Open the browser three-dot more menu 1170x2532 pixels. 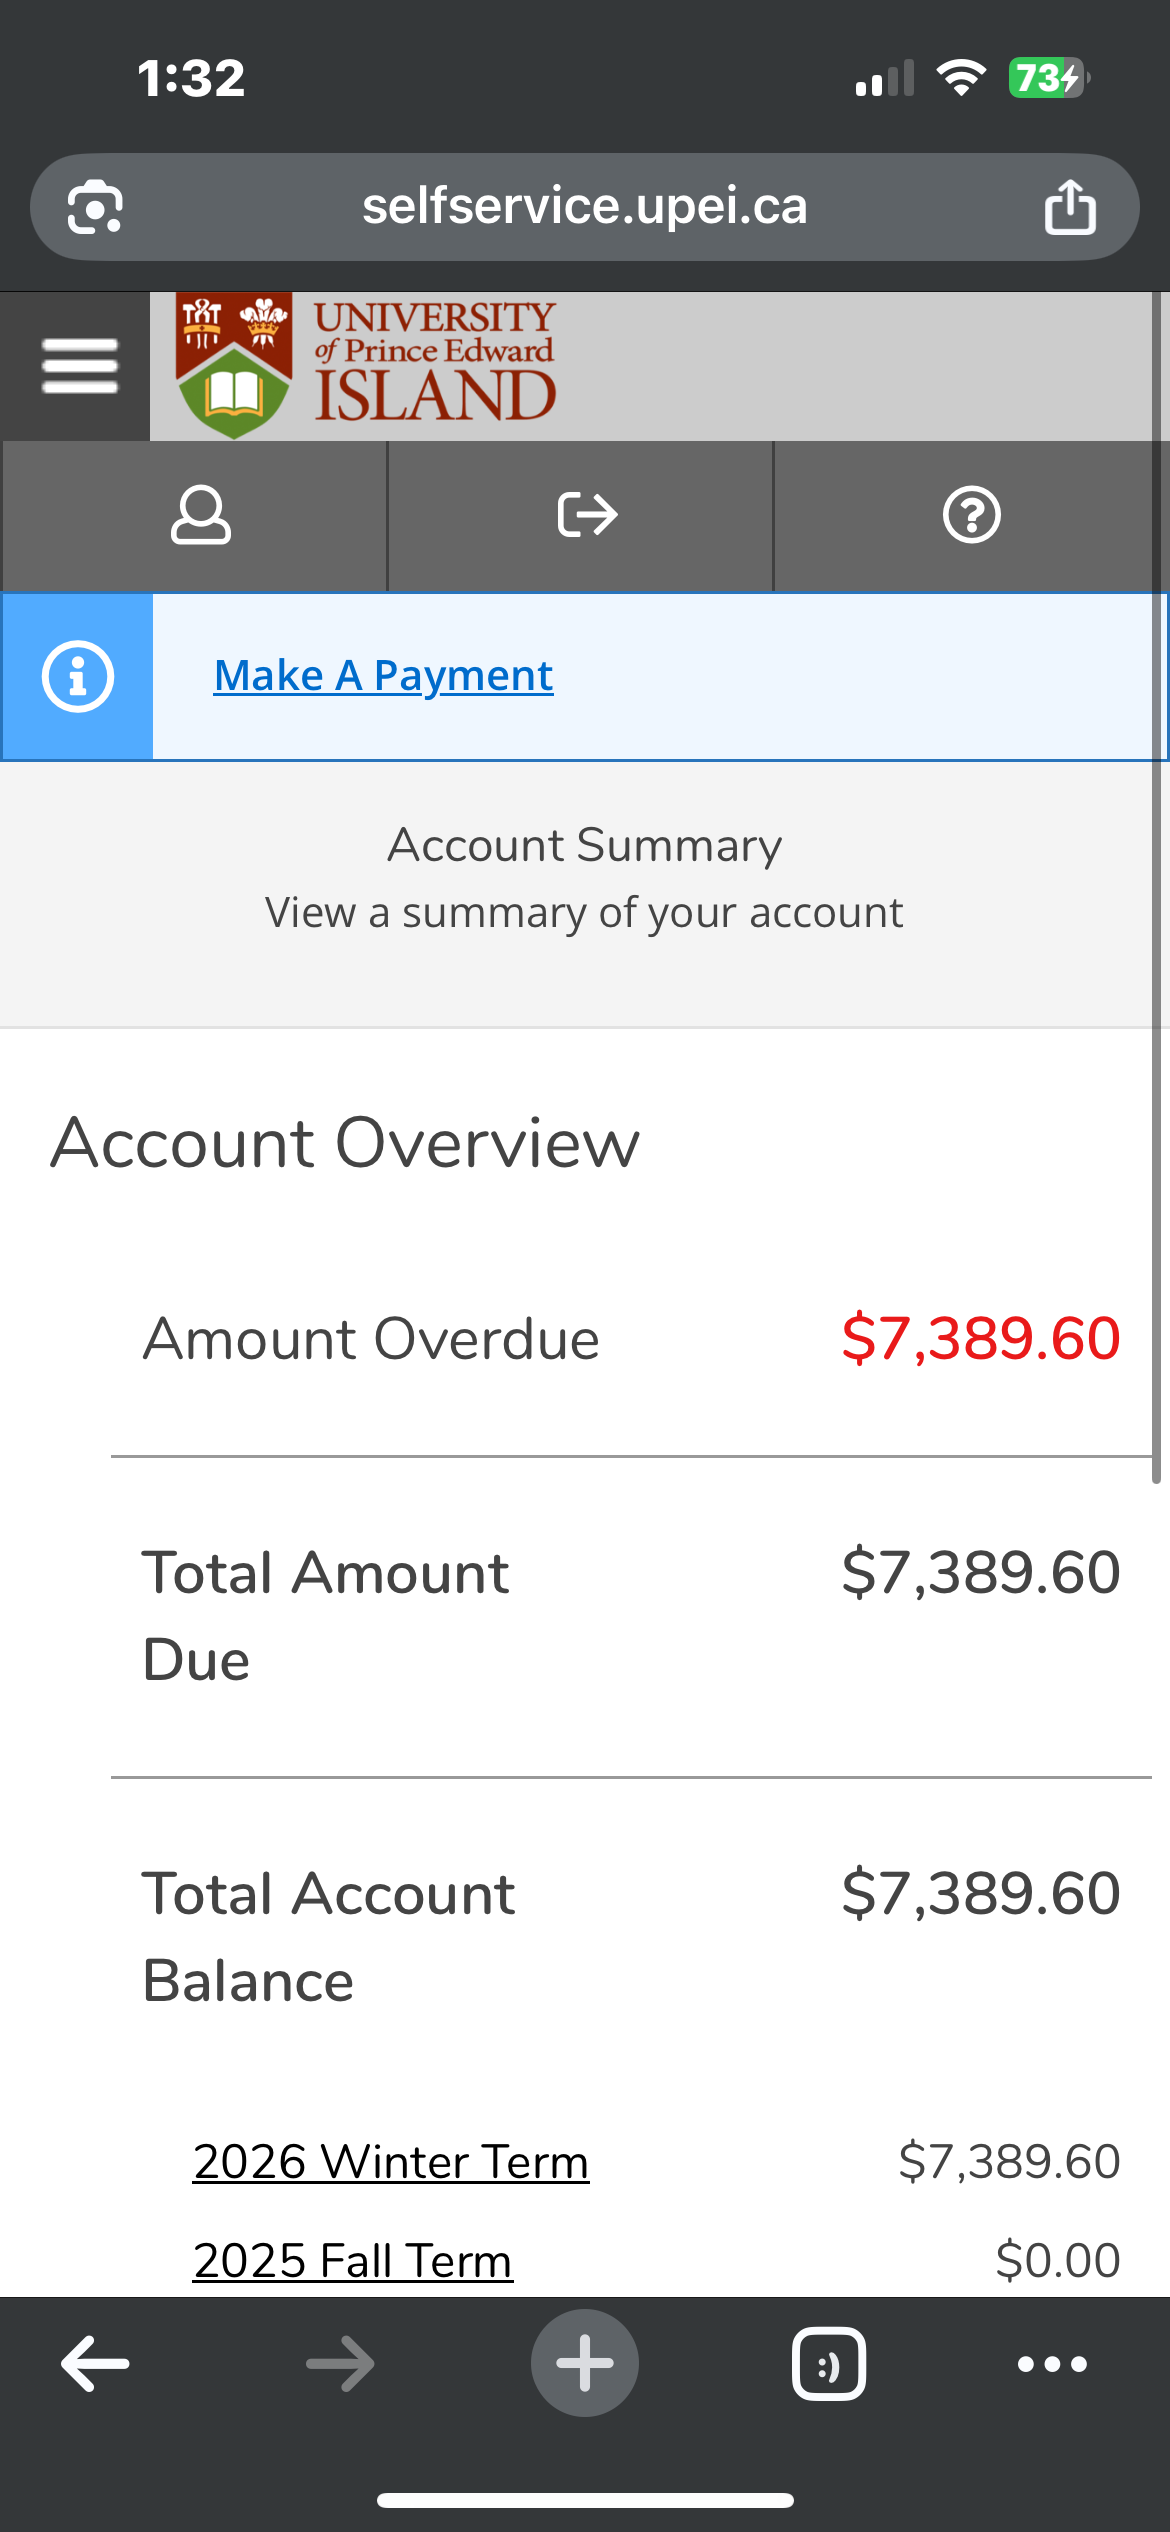point(1052,2364)
